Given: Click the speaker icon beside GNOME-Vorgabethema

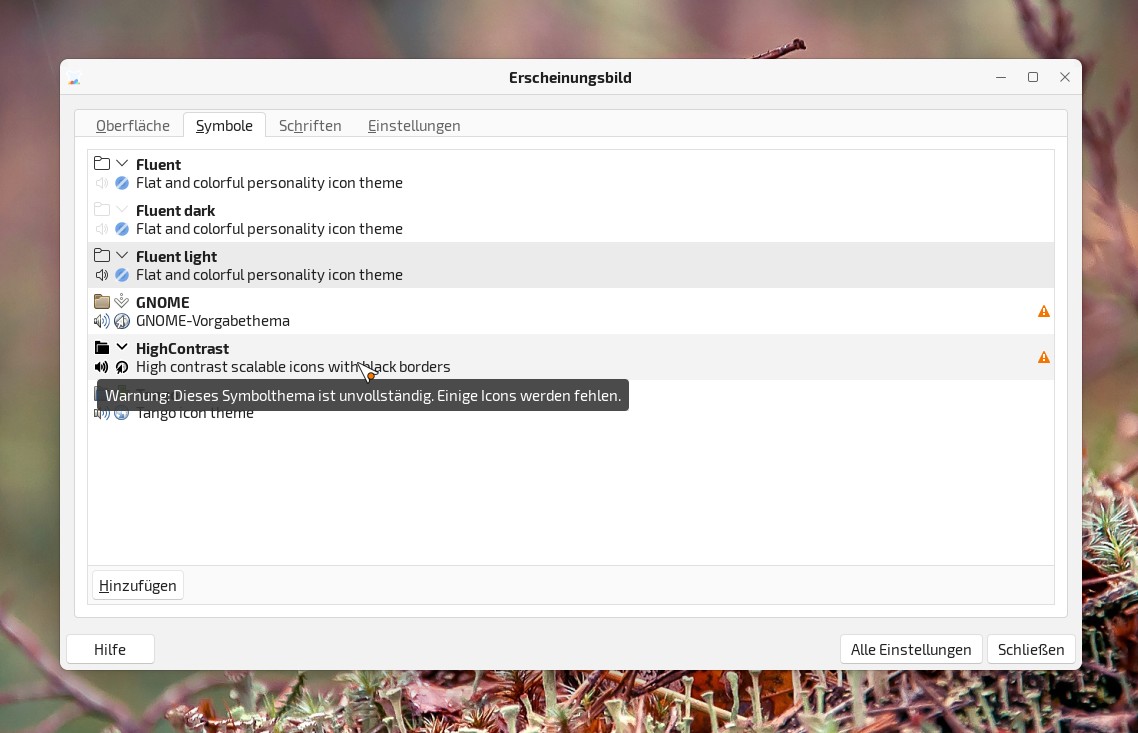Looking at the screenshot, I should pos(102,321).
